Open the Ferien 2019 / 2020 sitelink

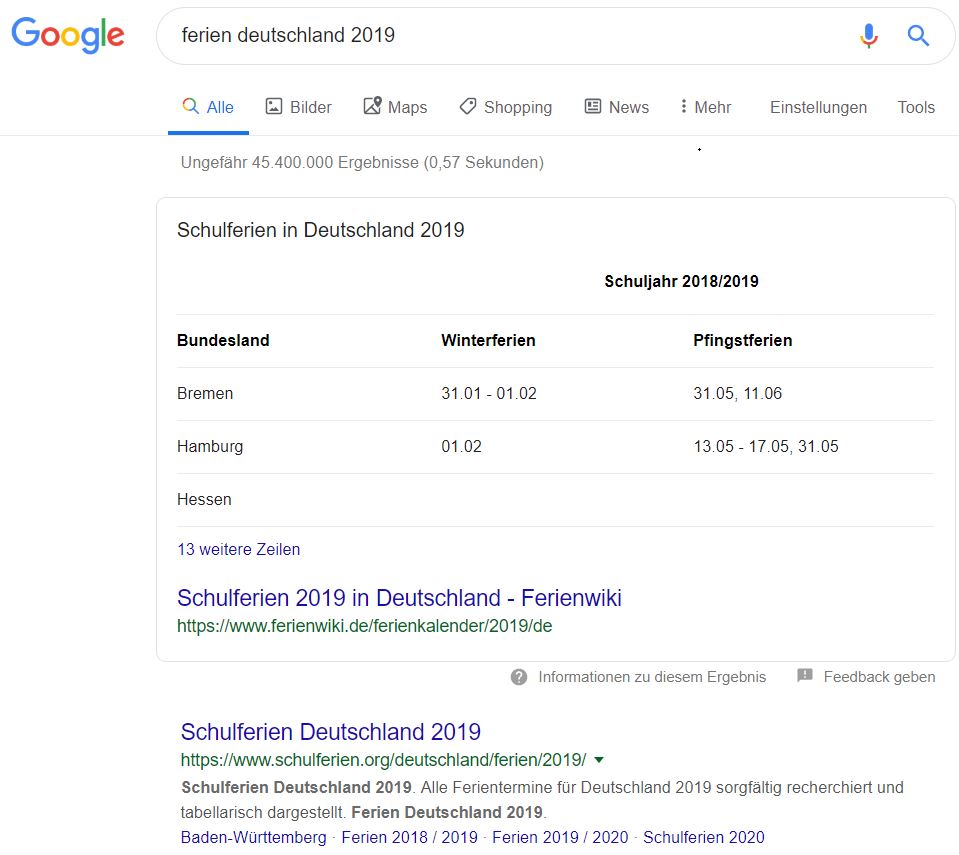pos(561,837)
